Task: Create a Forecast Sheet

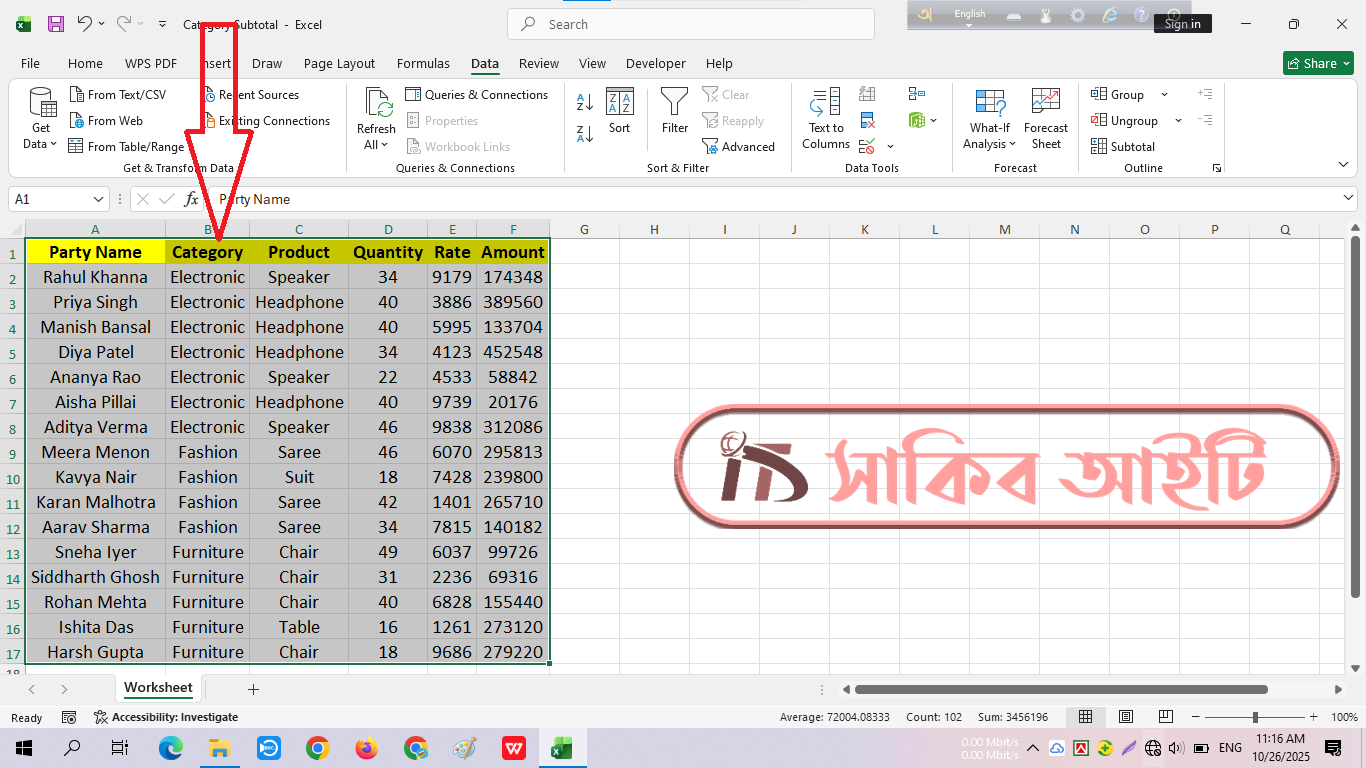Action: click(1046, 118)
